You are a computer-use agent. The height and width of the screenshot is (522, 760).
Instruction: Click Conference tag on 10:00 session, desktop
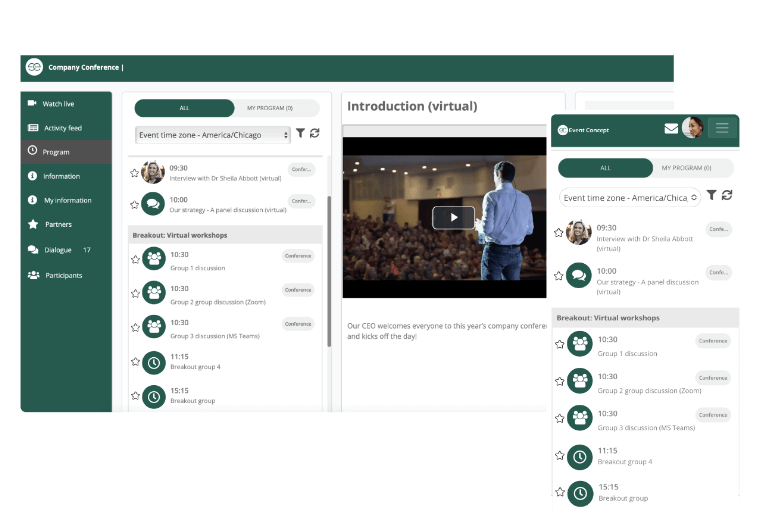tap(301, 201)
